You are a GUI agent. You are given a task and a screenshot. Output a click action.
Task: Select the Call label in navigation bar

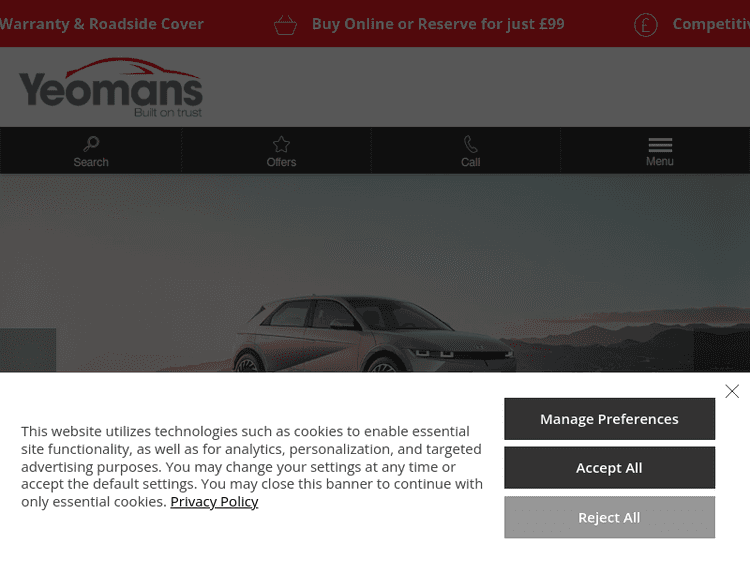(470, 162)
